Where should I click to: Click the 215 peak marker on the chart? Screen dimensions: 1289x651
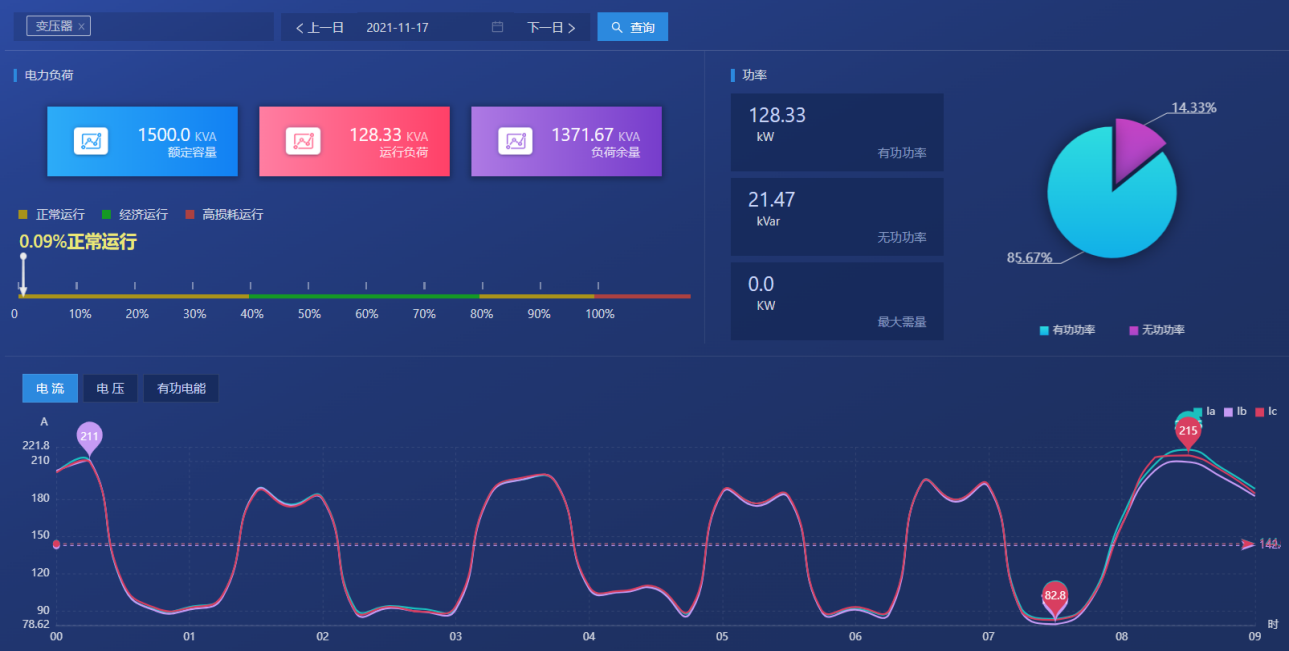[1187, 430]
